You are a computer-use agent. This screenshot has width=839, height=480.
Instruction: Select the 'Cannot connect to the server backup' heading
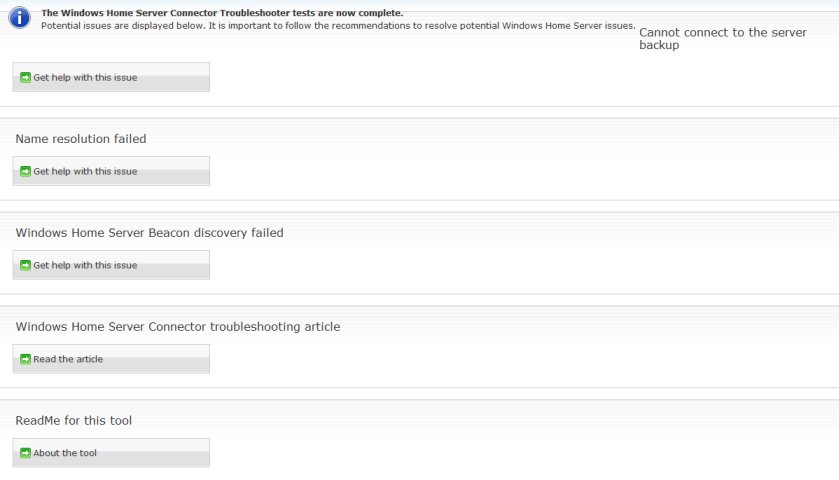(723, 39)
